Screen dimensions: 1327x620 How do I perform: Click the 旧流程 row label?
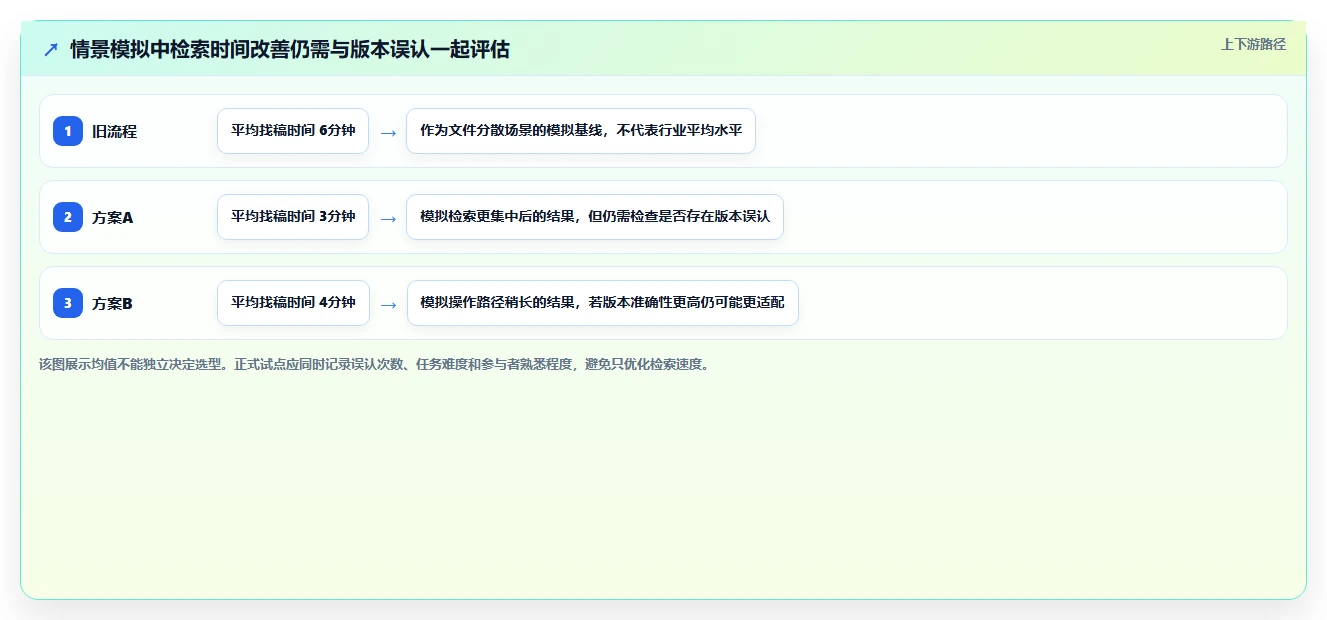point(114,131)
